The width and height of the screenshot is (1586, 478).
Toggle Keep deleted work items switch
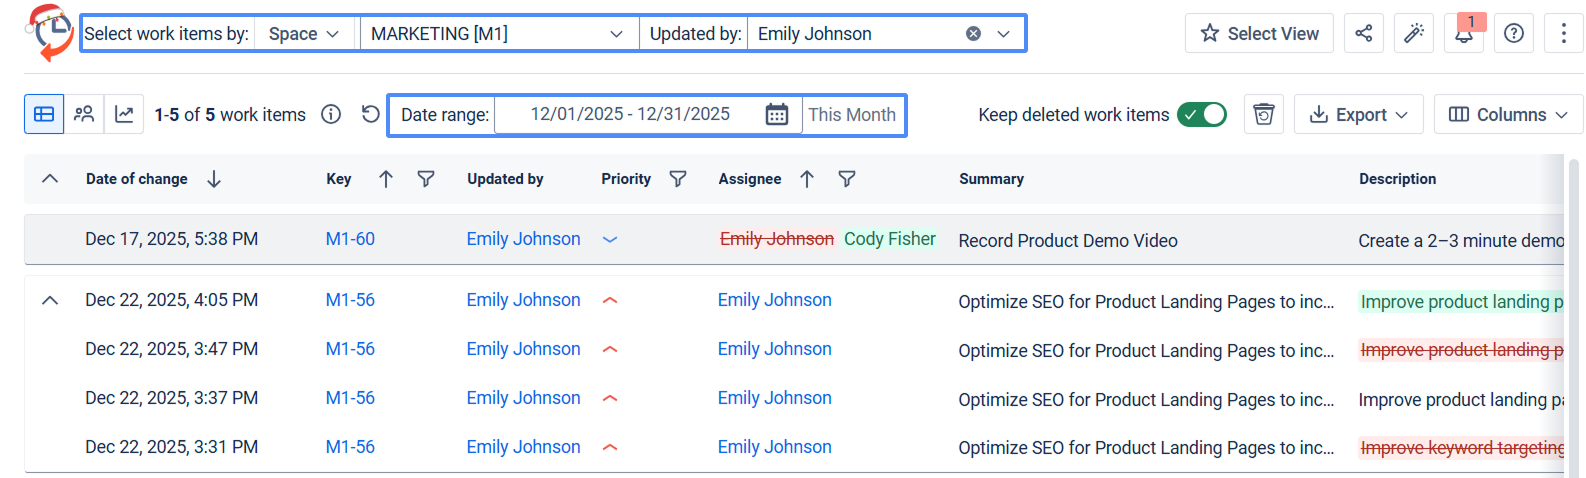point(1201,115)
